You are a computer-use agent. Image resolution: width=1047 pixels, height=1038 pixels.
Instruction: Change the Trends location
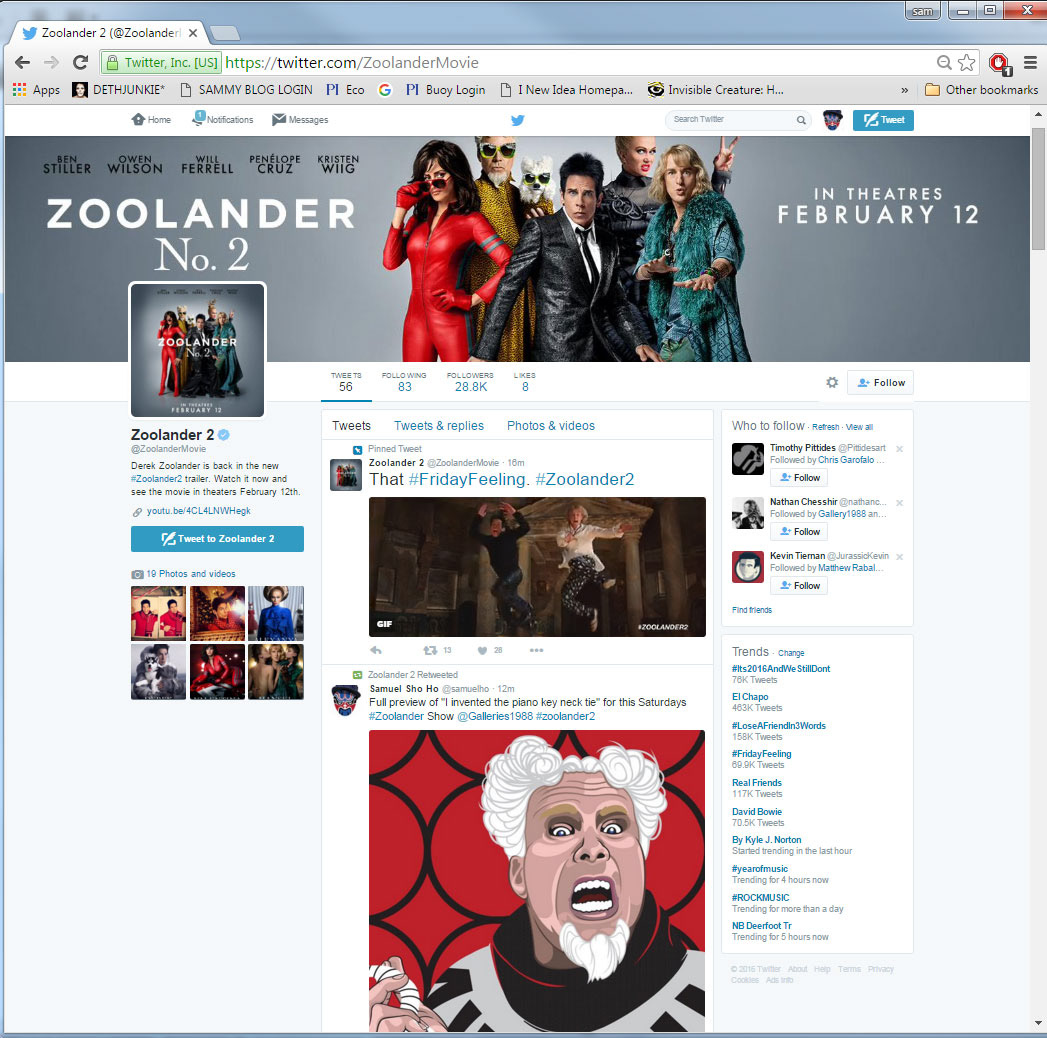pyautogui.click(x=791, y=653)
